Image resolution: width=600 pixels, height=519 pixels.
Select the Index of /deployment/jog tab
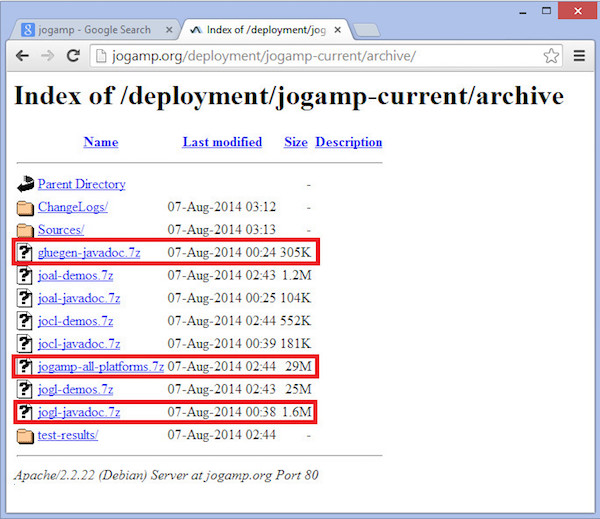coord(265,30)
